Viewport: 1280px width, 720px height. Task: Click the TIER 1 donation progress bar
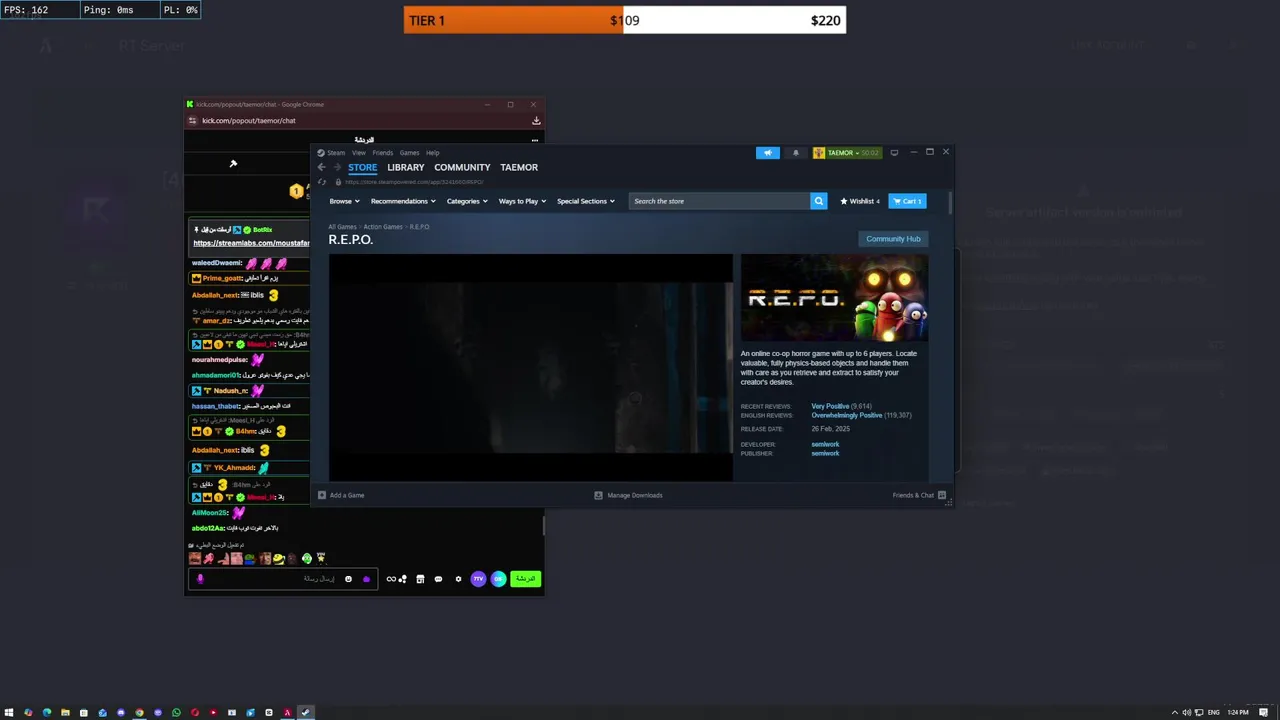625,20
